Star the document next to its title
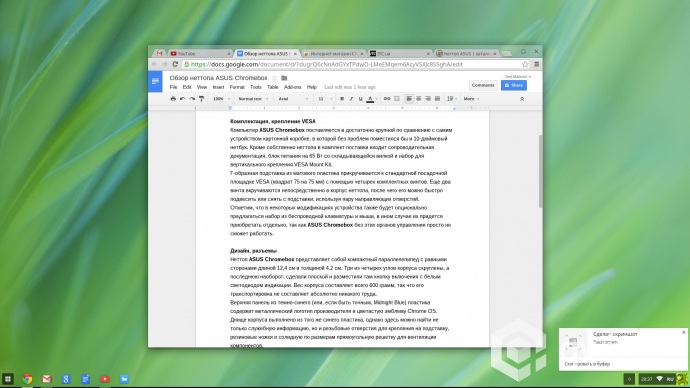This screenshot has height=388, width=690. point(274,78)
